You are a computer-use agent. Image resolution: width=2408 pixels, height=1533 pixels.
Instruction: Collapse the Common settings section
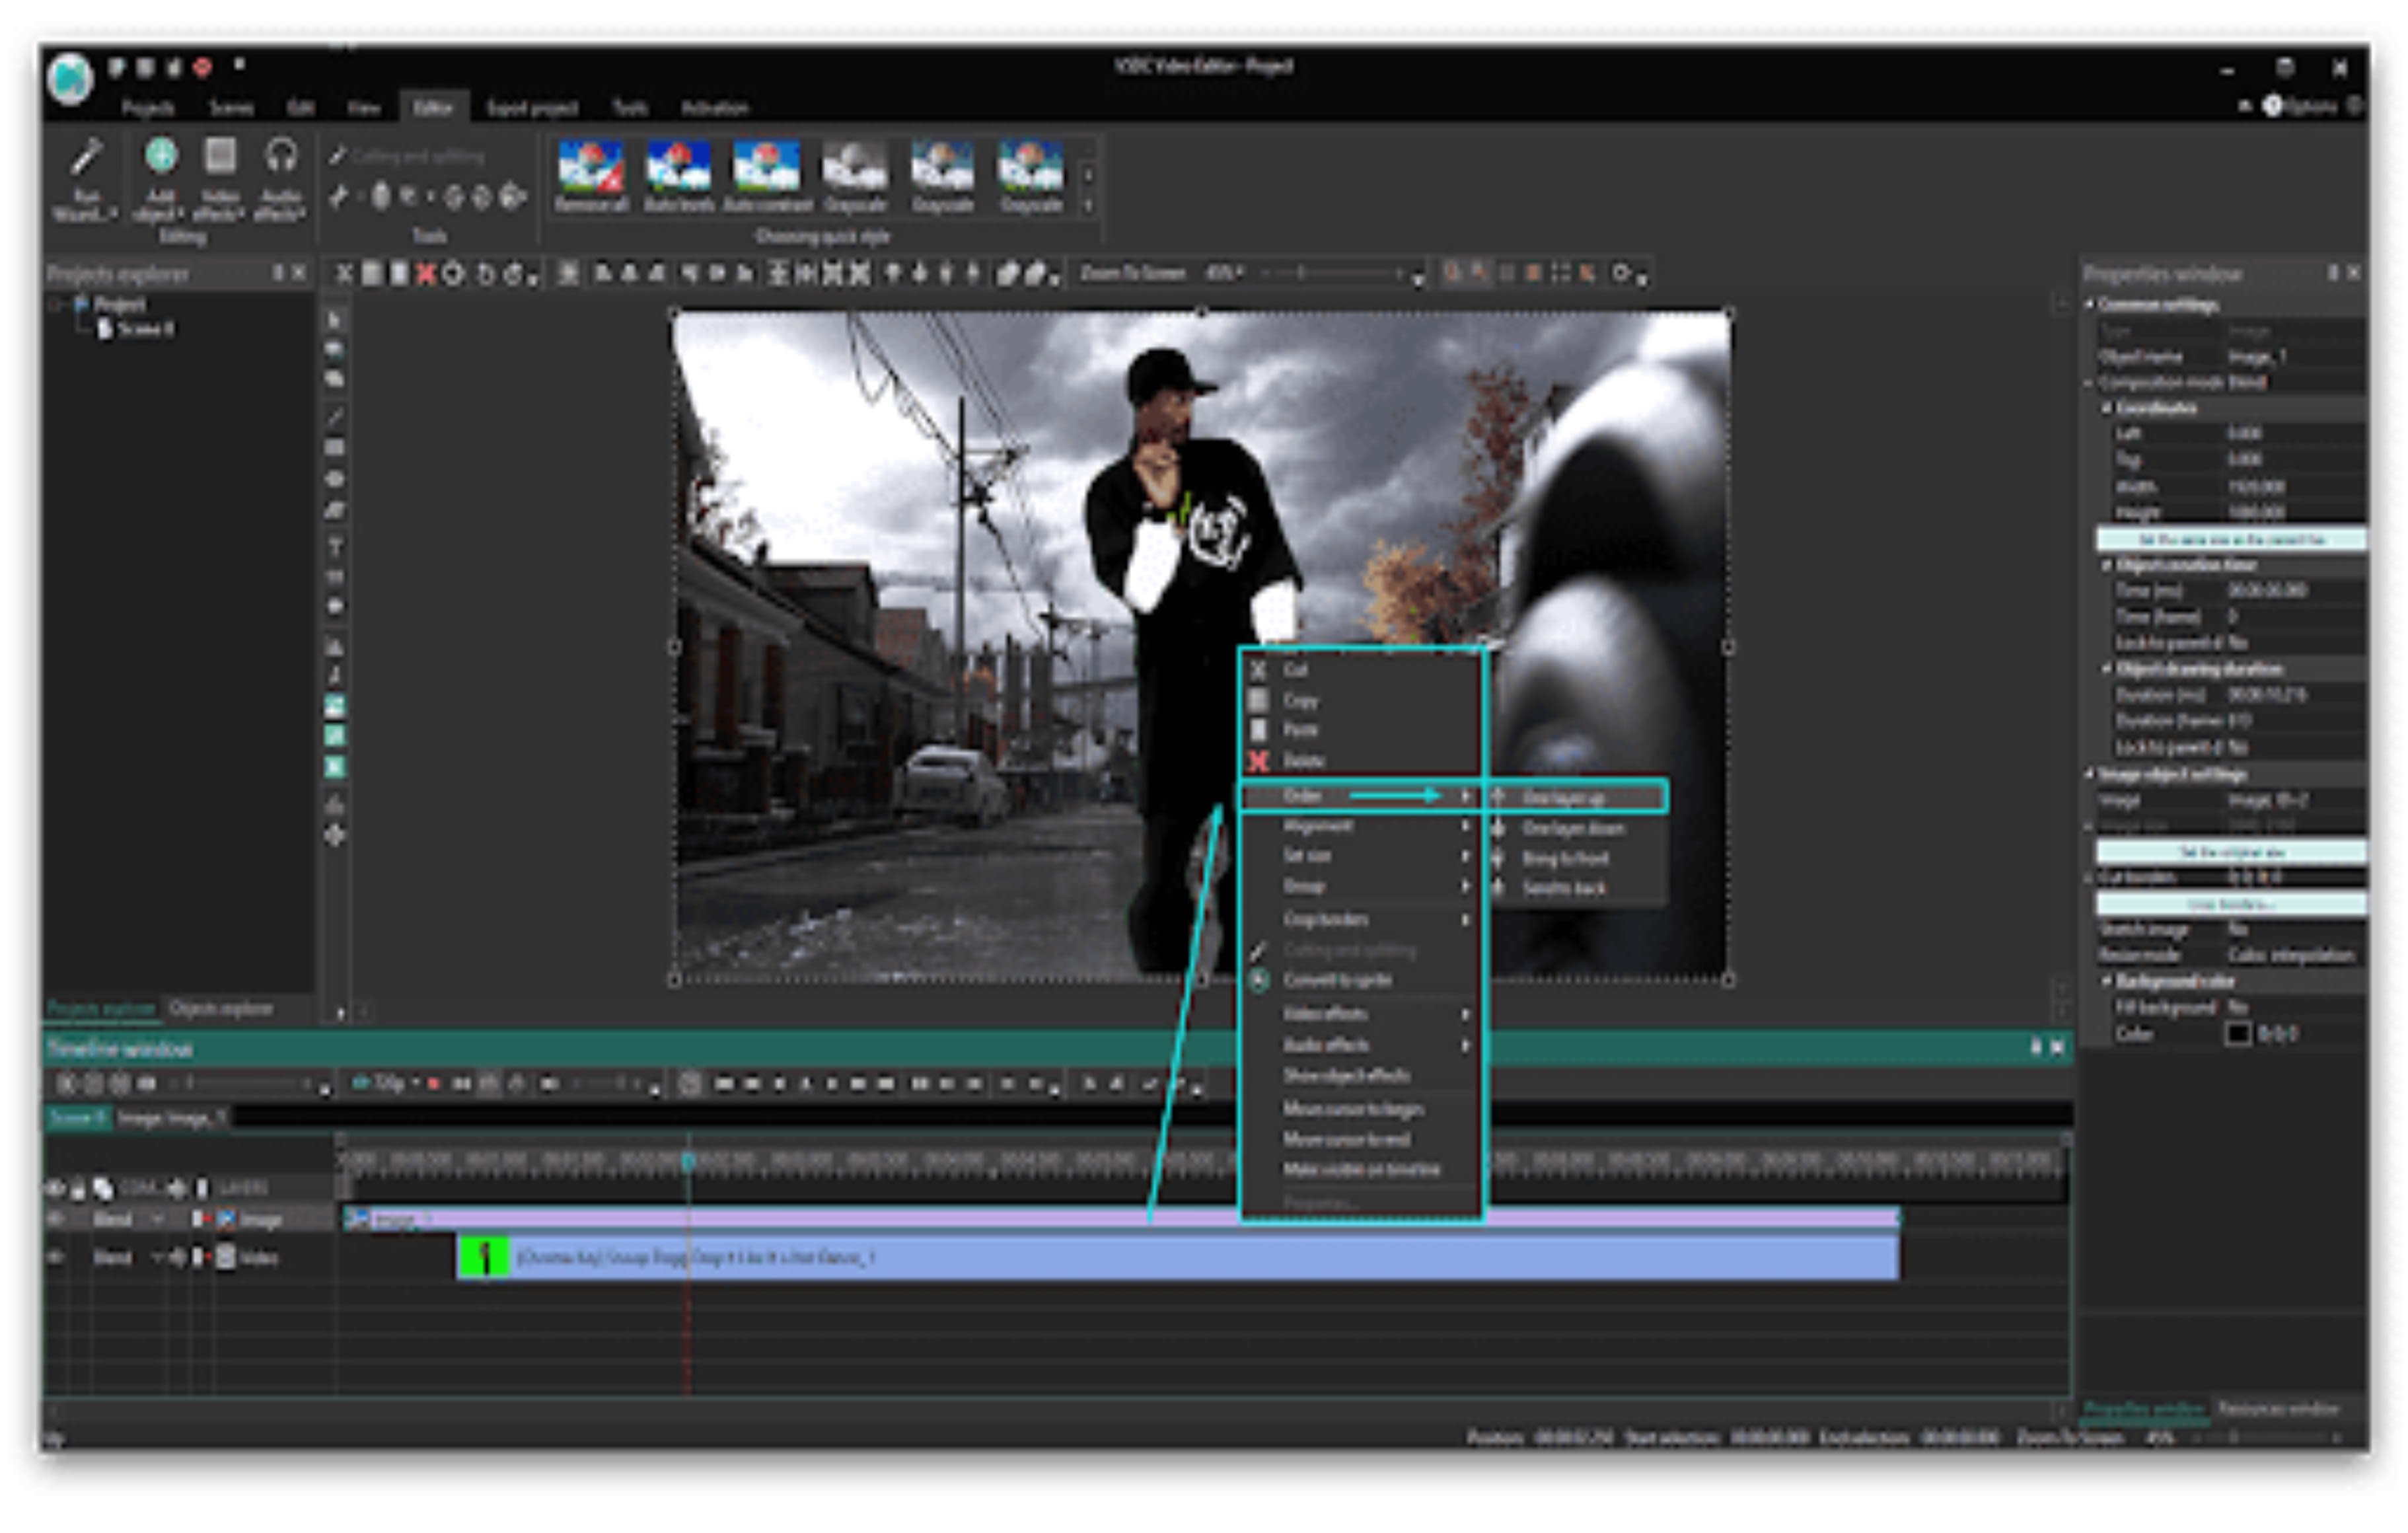(x=2090, y=305)
